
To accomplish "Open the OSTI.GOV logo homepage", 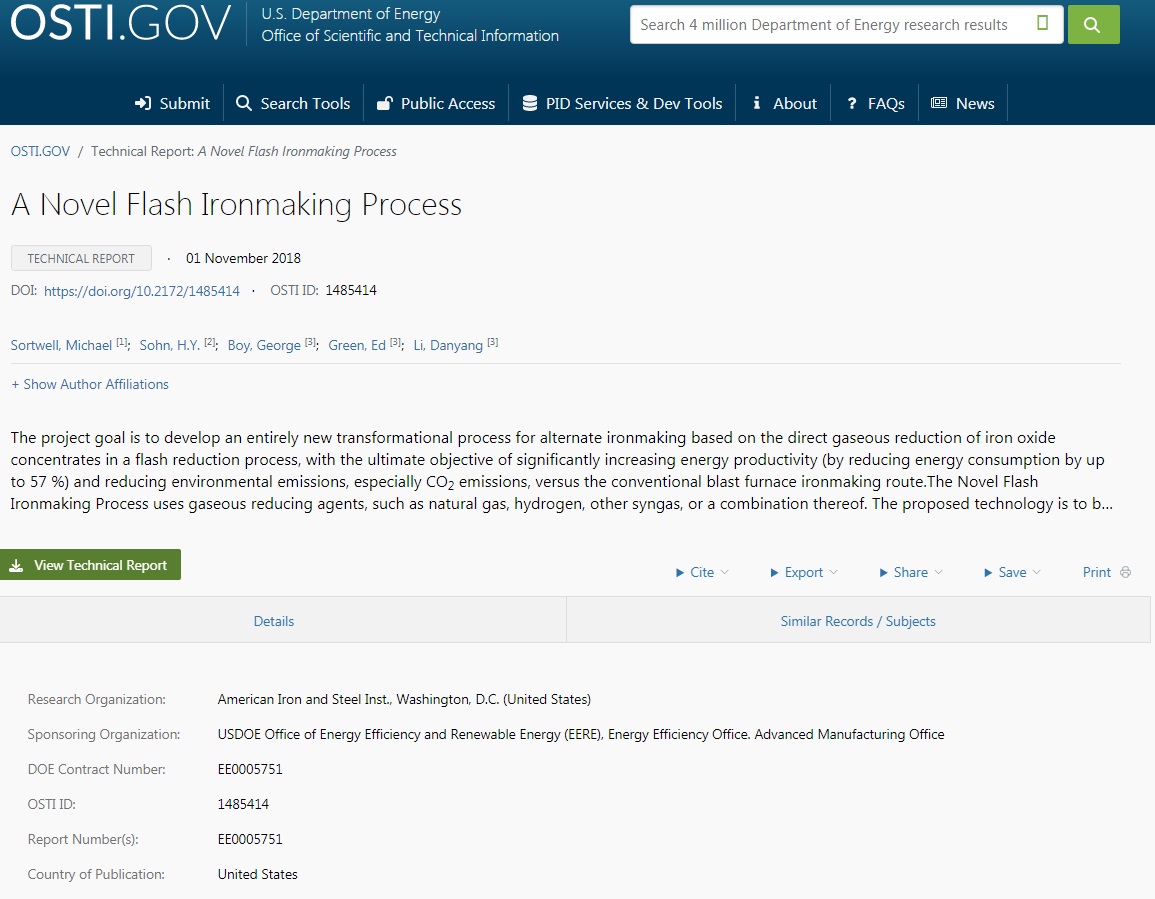I will 121,22.
